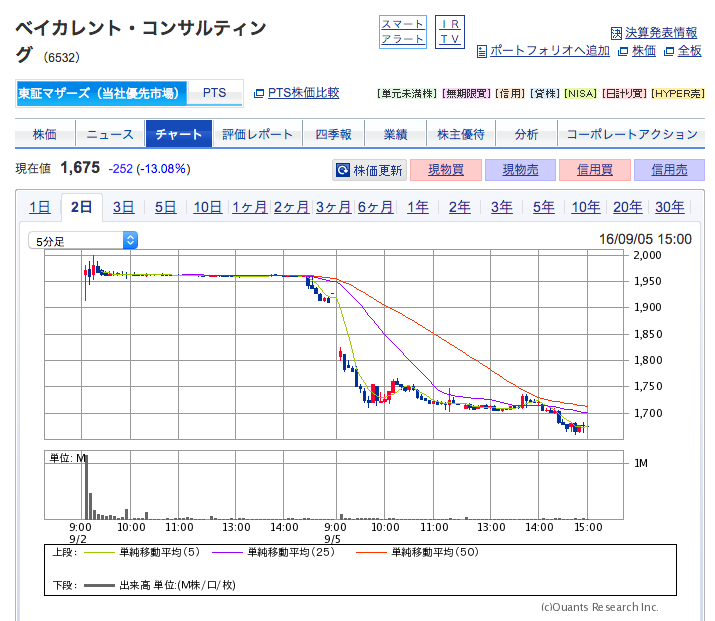Click the 株価更新 refresh button
Image resolution: width=715 pixels, height=621 pixels.
[369, 170]
